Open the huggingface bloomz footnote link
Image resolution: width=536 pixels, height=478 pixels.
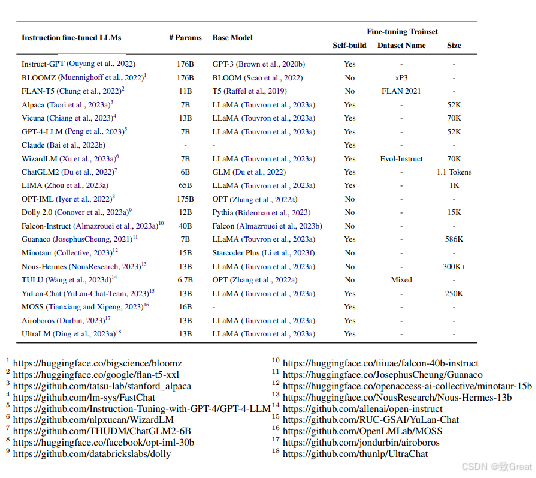[97, 363]
